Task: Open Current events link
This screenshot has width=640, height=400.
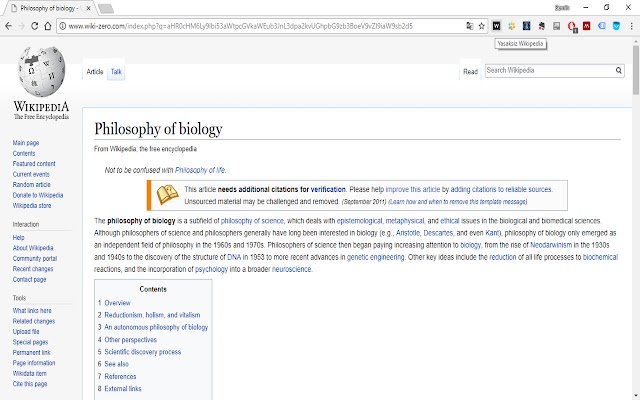Action: click(31, 174)
